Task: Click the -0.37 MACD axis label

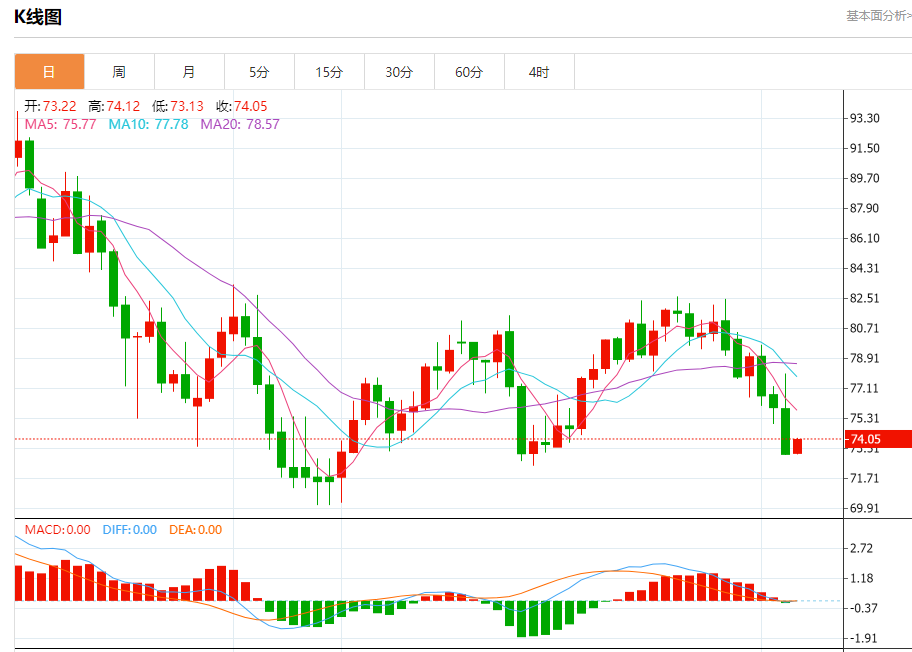Action: point(862,608)
